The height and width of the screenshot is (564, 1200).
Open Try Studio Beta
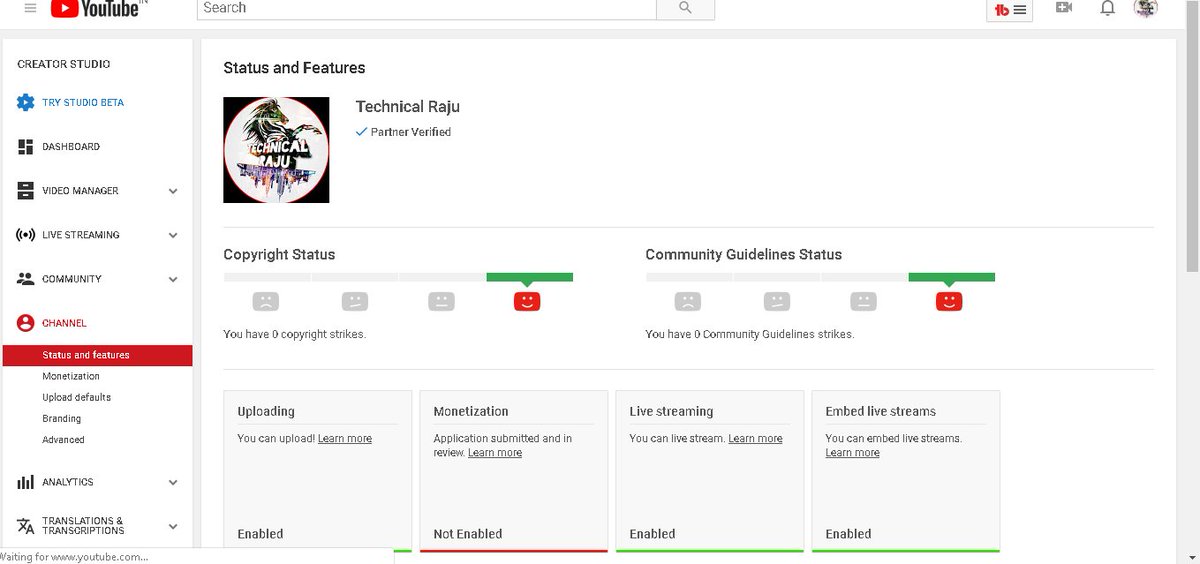83,103
